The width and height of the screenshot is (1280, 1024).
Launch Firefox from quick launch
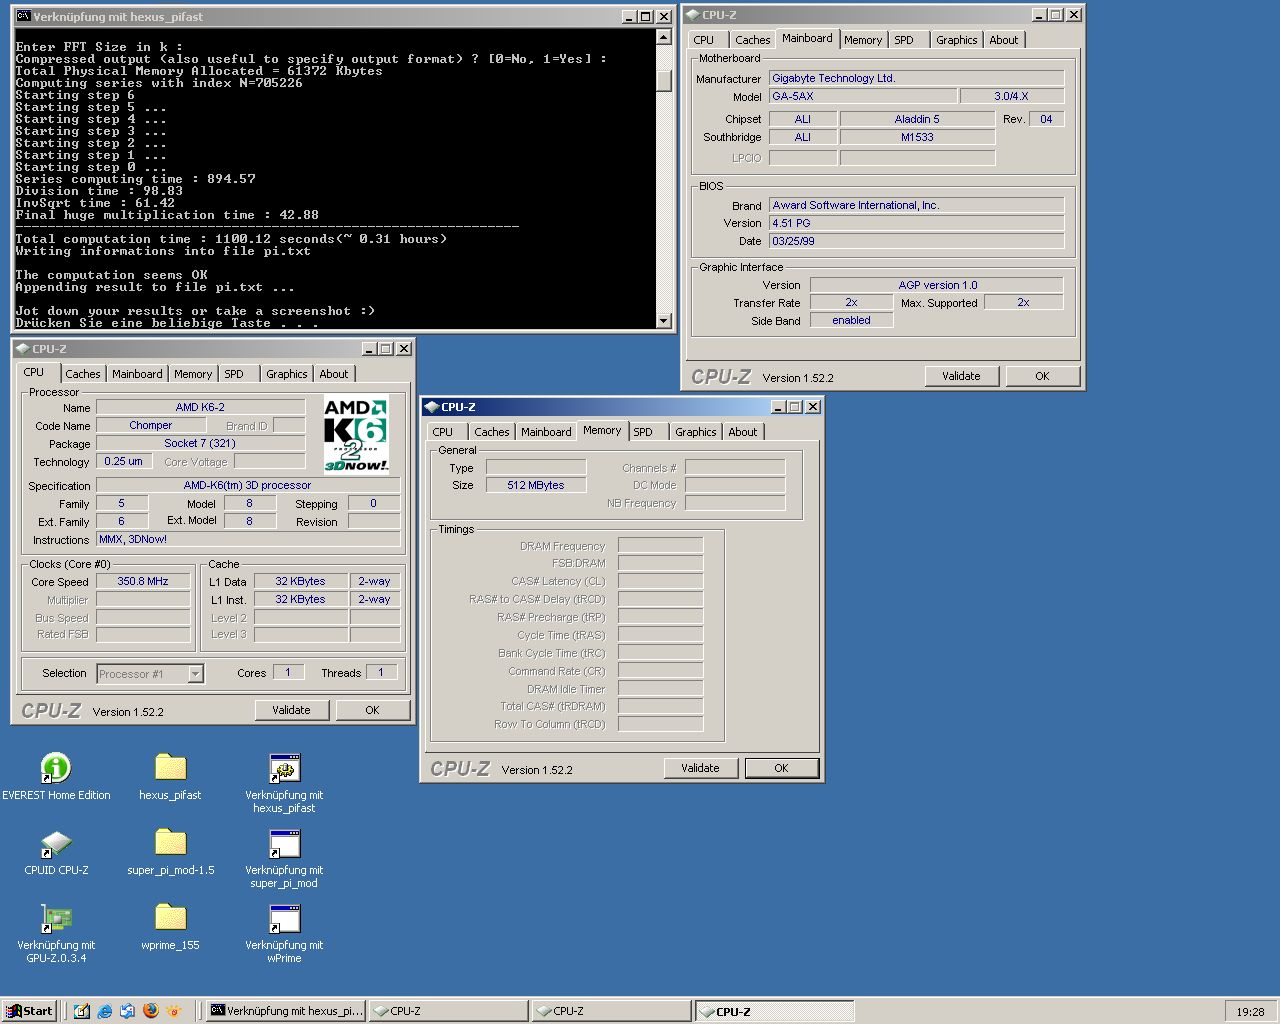tap(151, 1011)
